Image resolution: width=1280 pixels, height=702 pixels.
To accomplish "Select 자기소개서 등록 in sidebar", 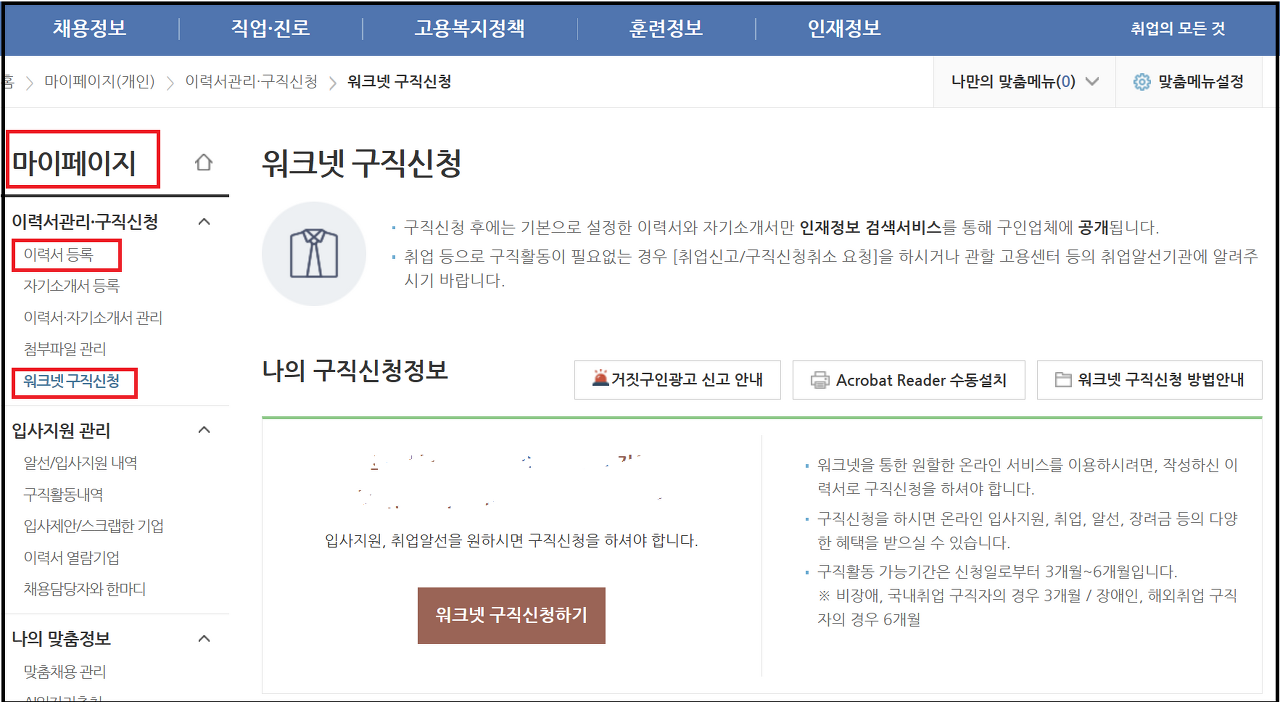I will tap(71, 286).
